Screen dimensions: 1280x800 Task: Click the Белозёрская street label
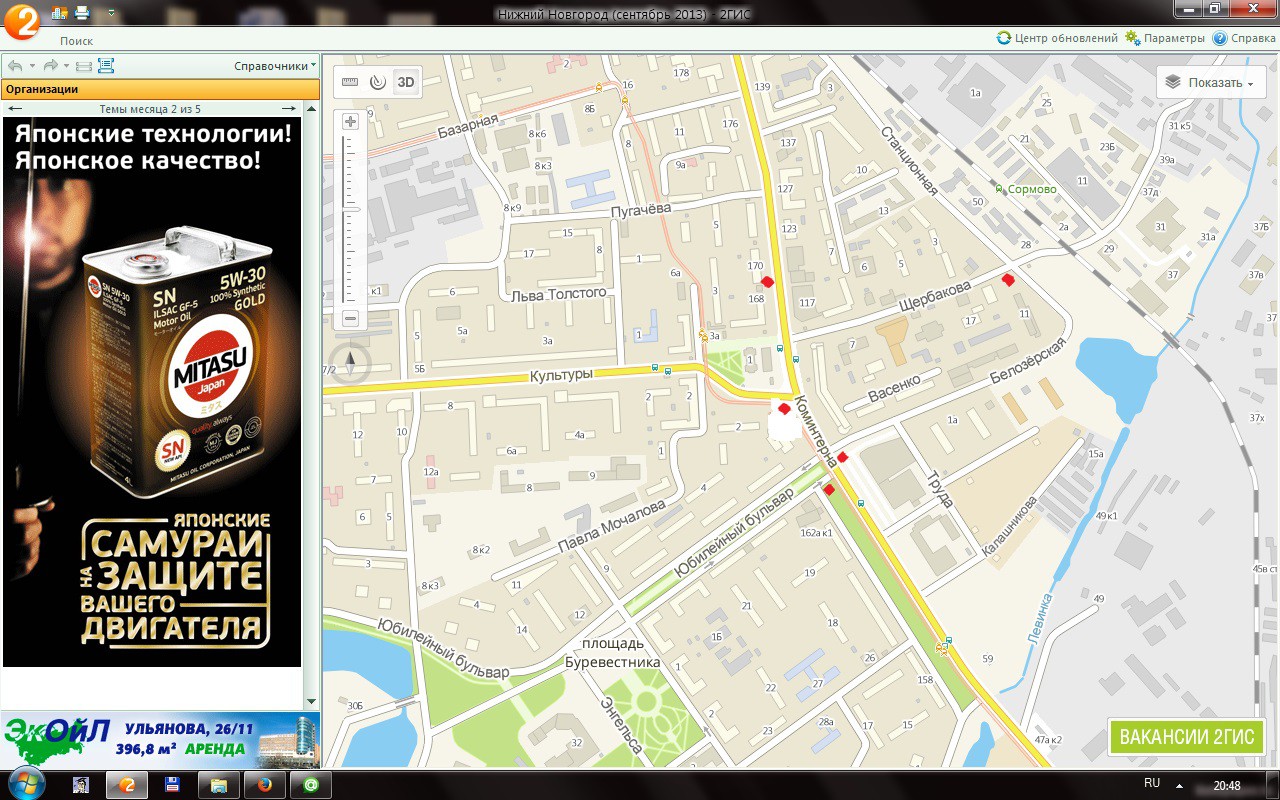[x=1028, y=362]
